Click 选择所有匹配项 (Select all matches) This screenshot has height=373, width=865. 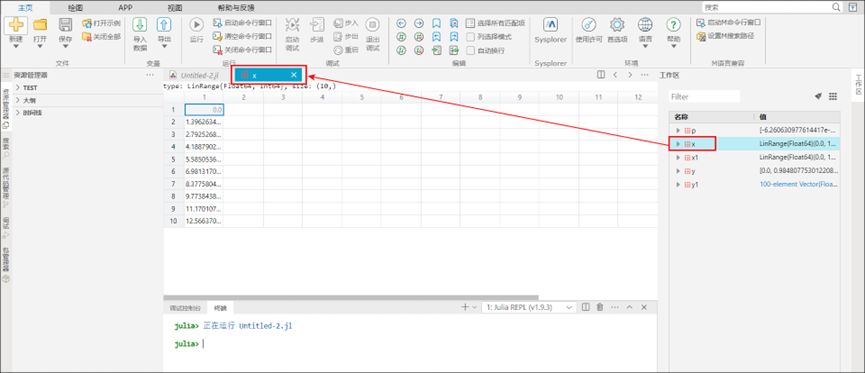coord(495,23)
